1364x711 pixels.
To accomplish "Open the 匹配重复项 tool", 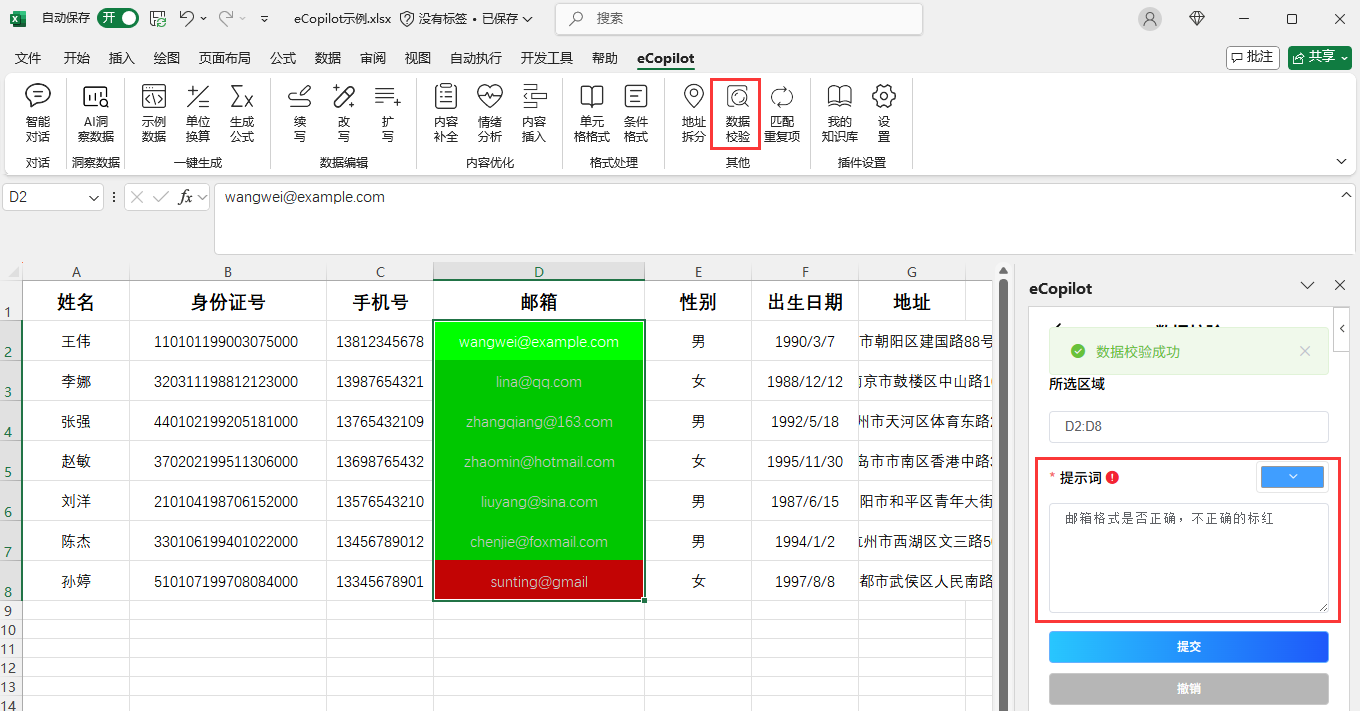I will [x=782, y=113].
